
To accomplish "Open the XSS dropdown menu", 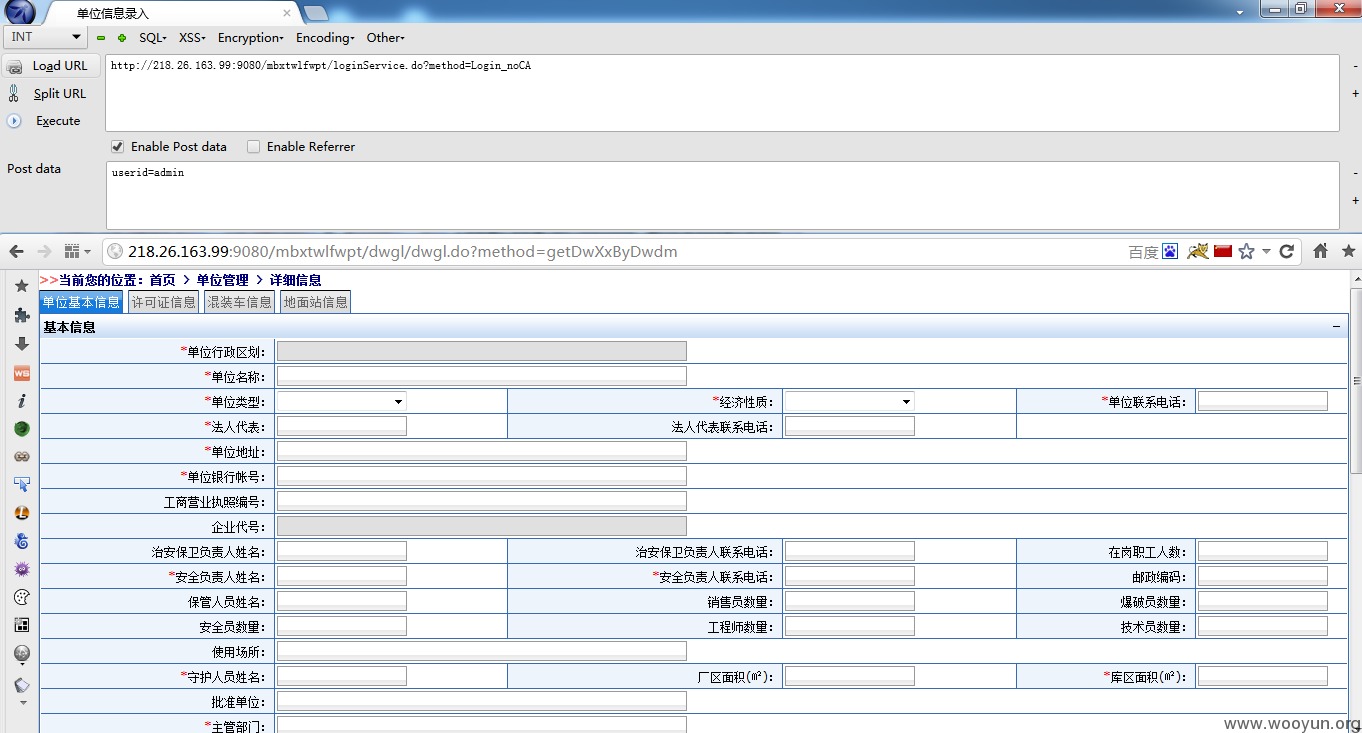I will click(192, 37).
